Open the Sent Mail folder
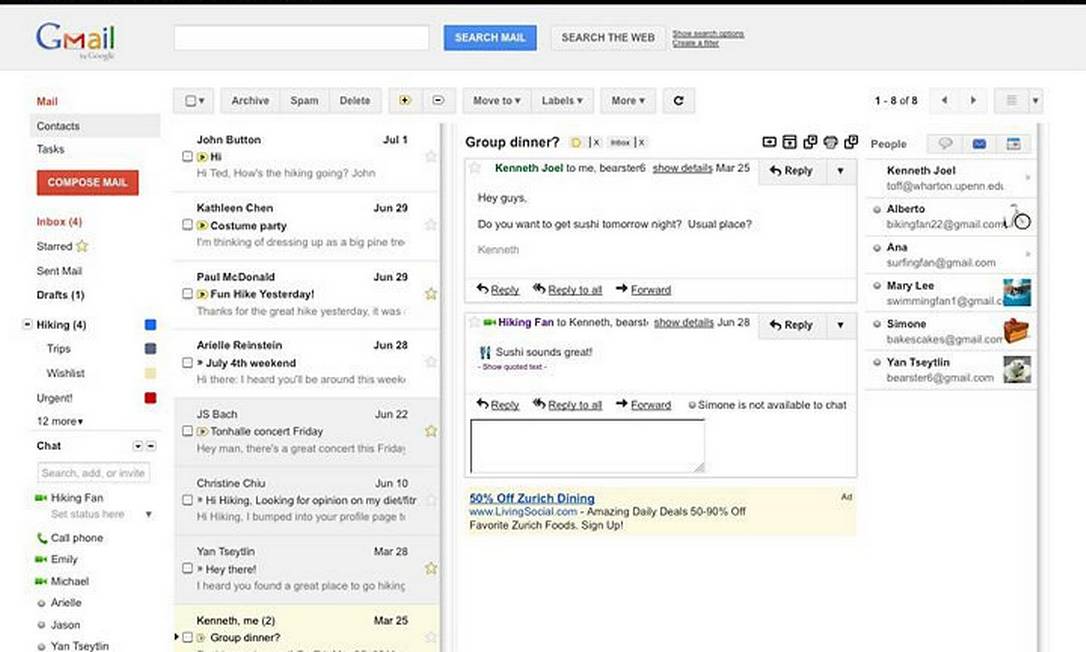The height and width of the screenshot is (652, 1086). tap(59, 271)
